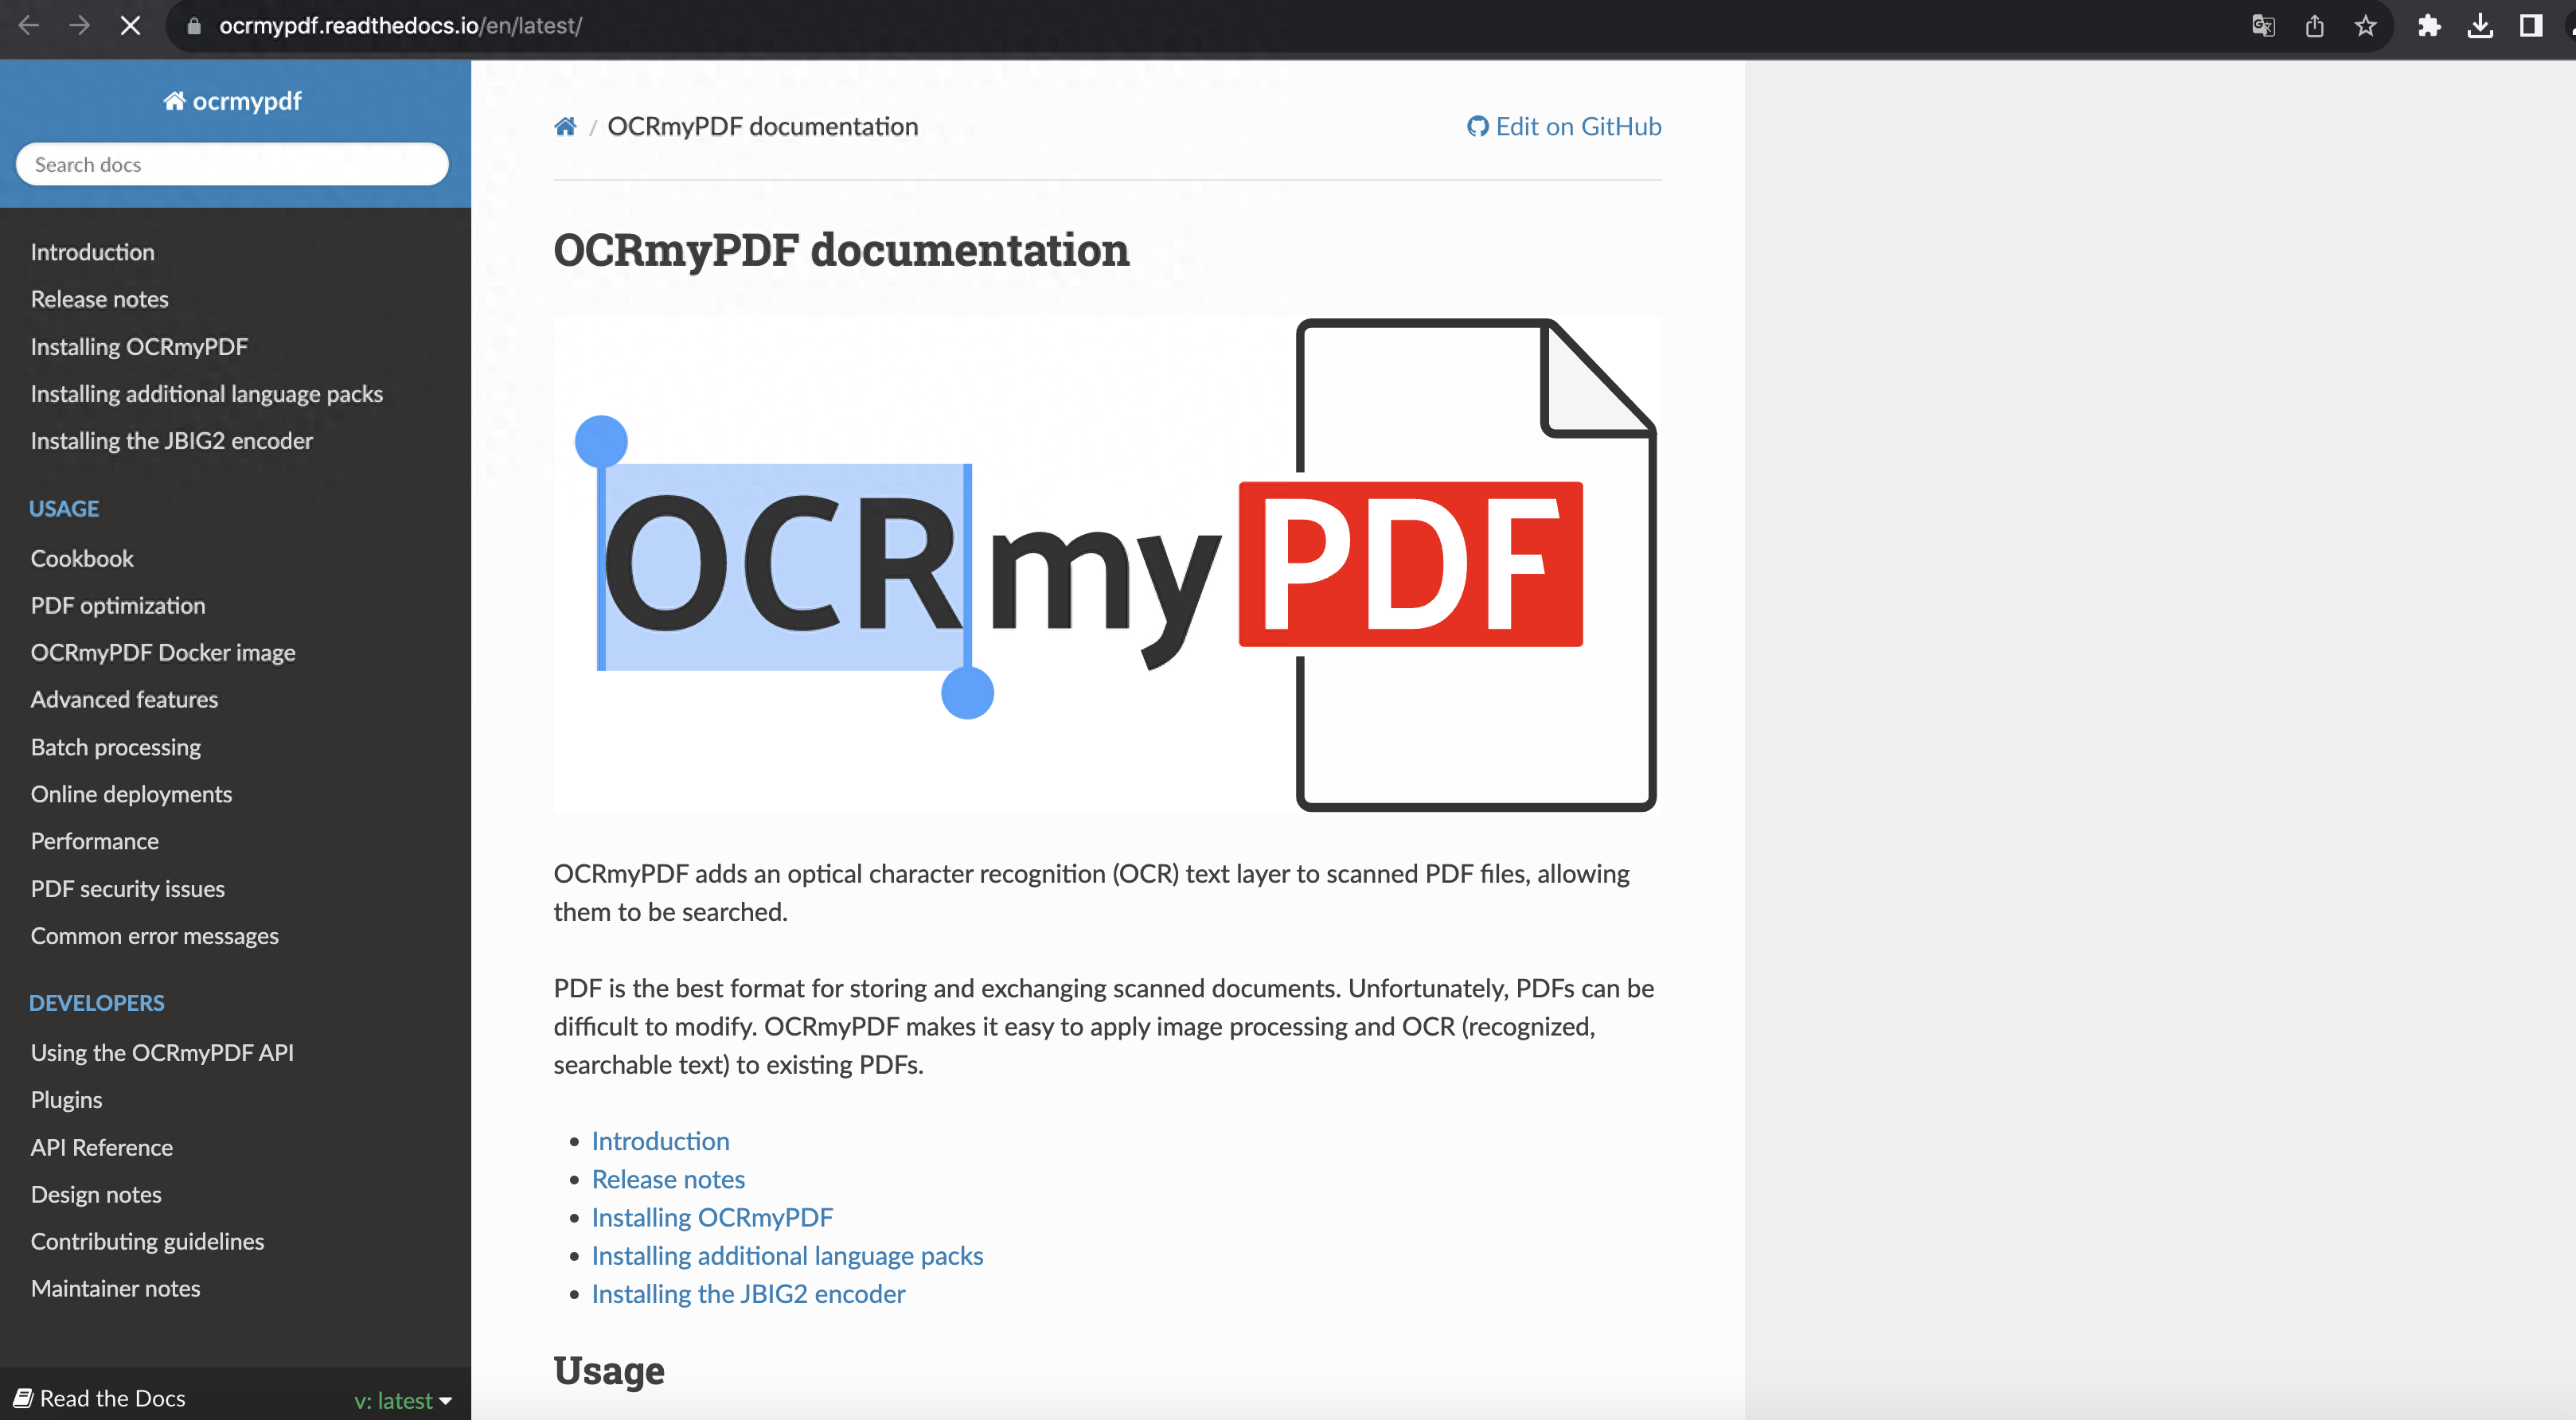Click the Release notes link in content
The height and width of the screenshot is (1420, 2576).
click(x=668, y=1179)
